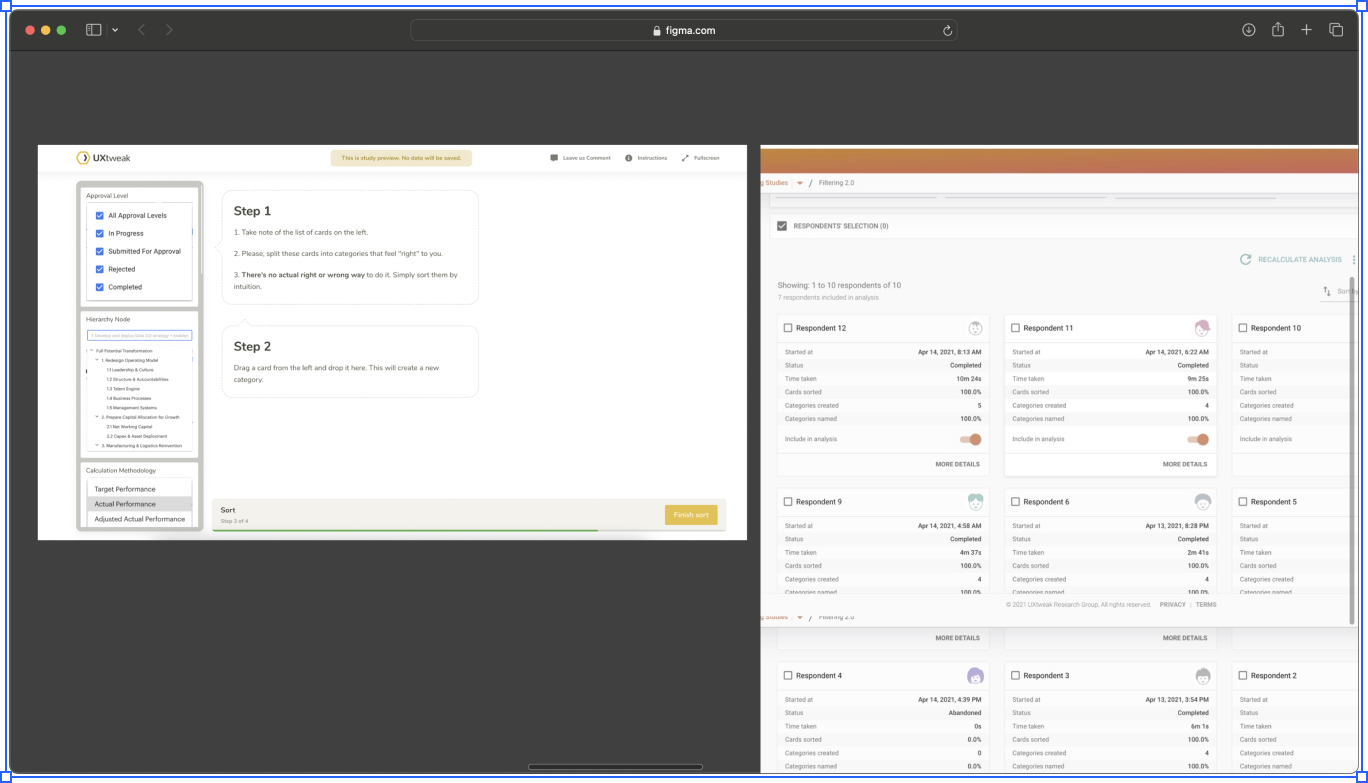Uncheck the In Progress checkbox
Image resolution: width=1368 pixels, height=783 pixels.
click(x=100, y=233)
